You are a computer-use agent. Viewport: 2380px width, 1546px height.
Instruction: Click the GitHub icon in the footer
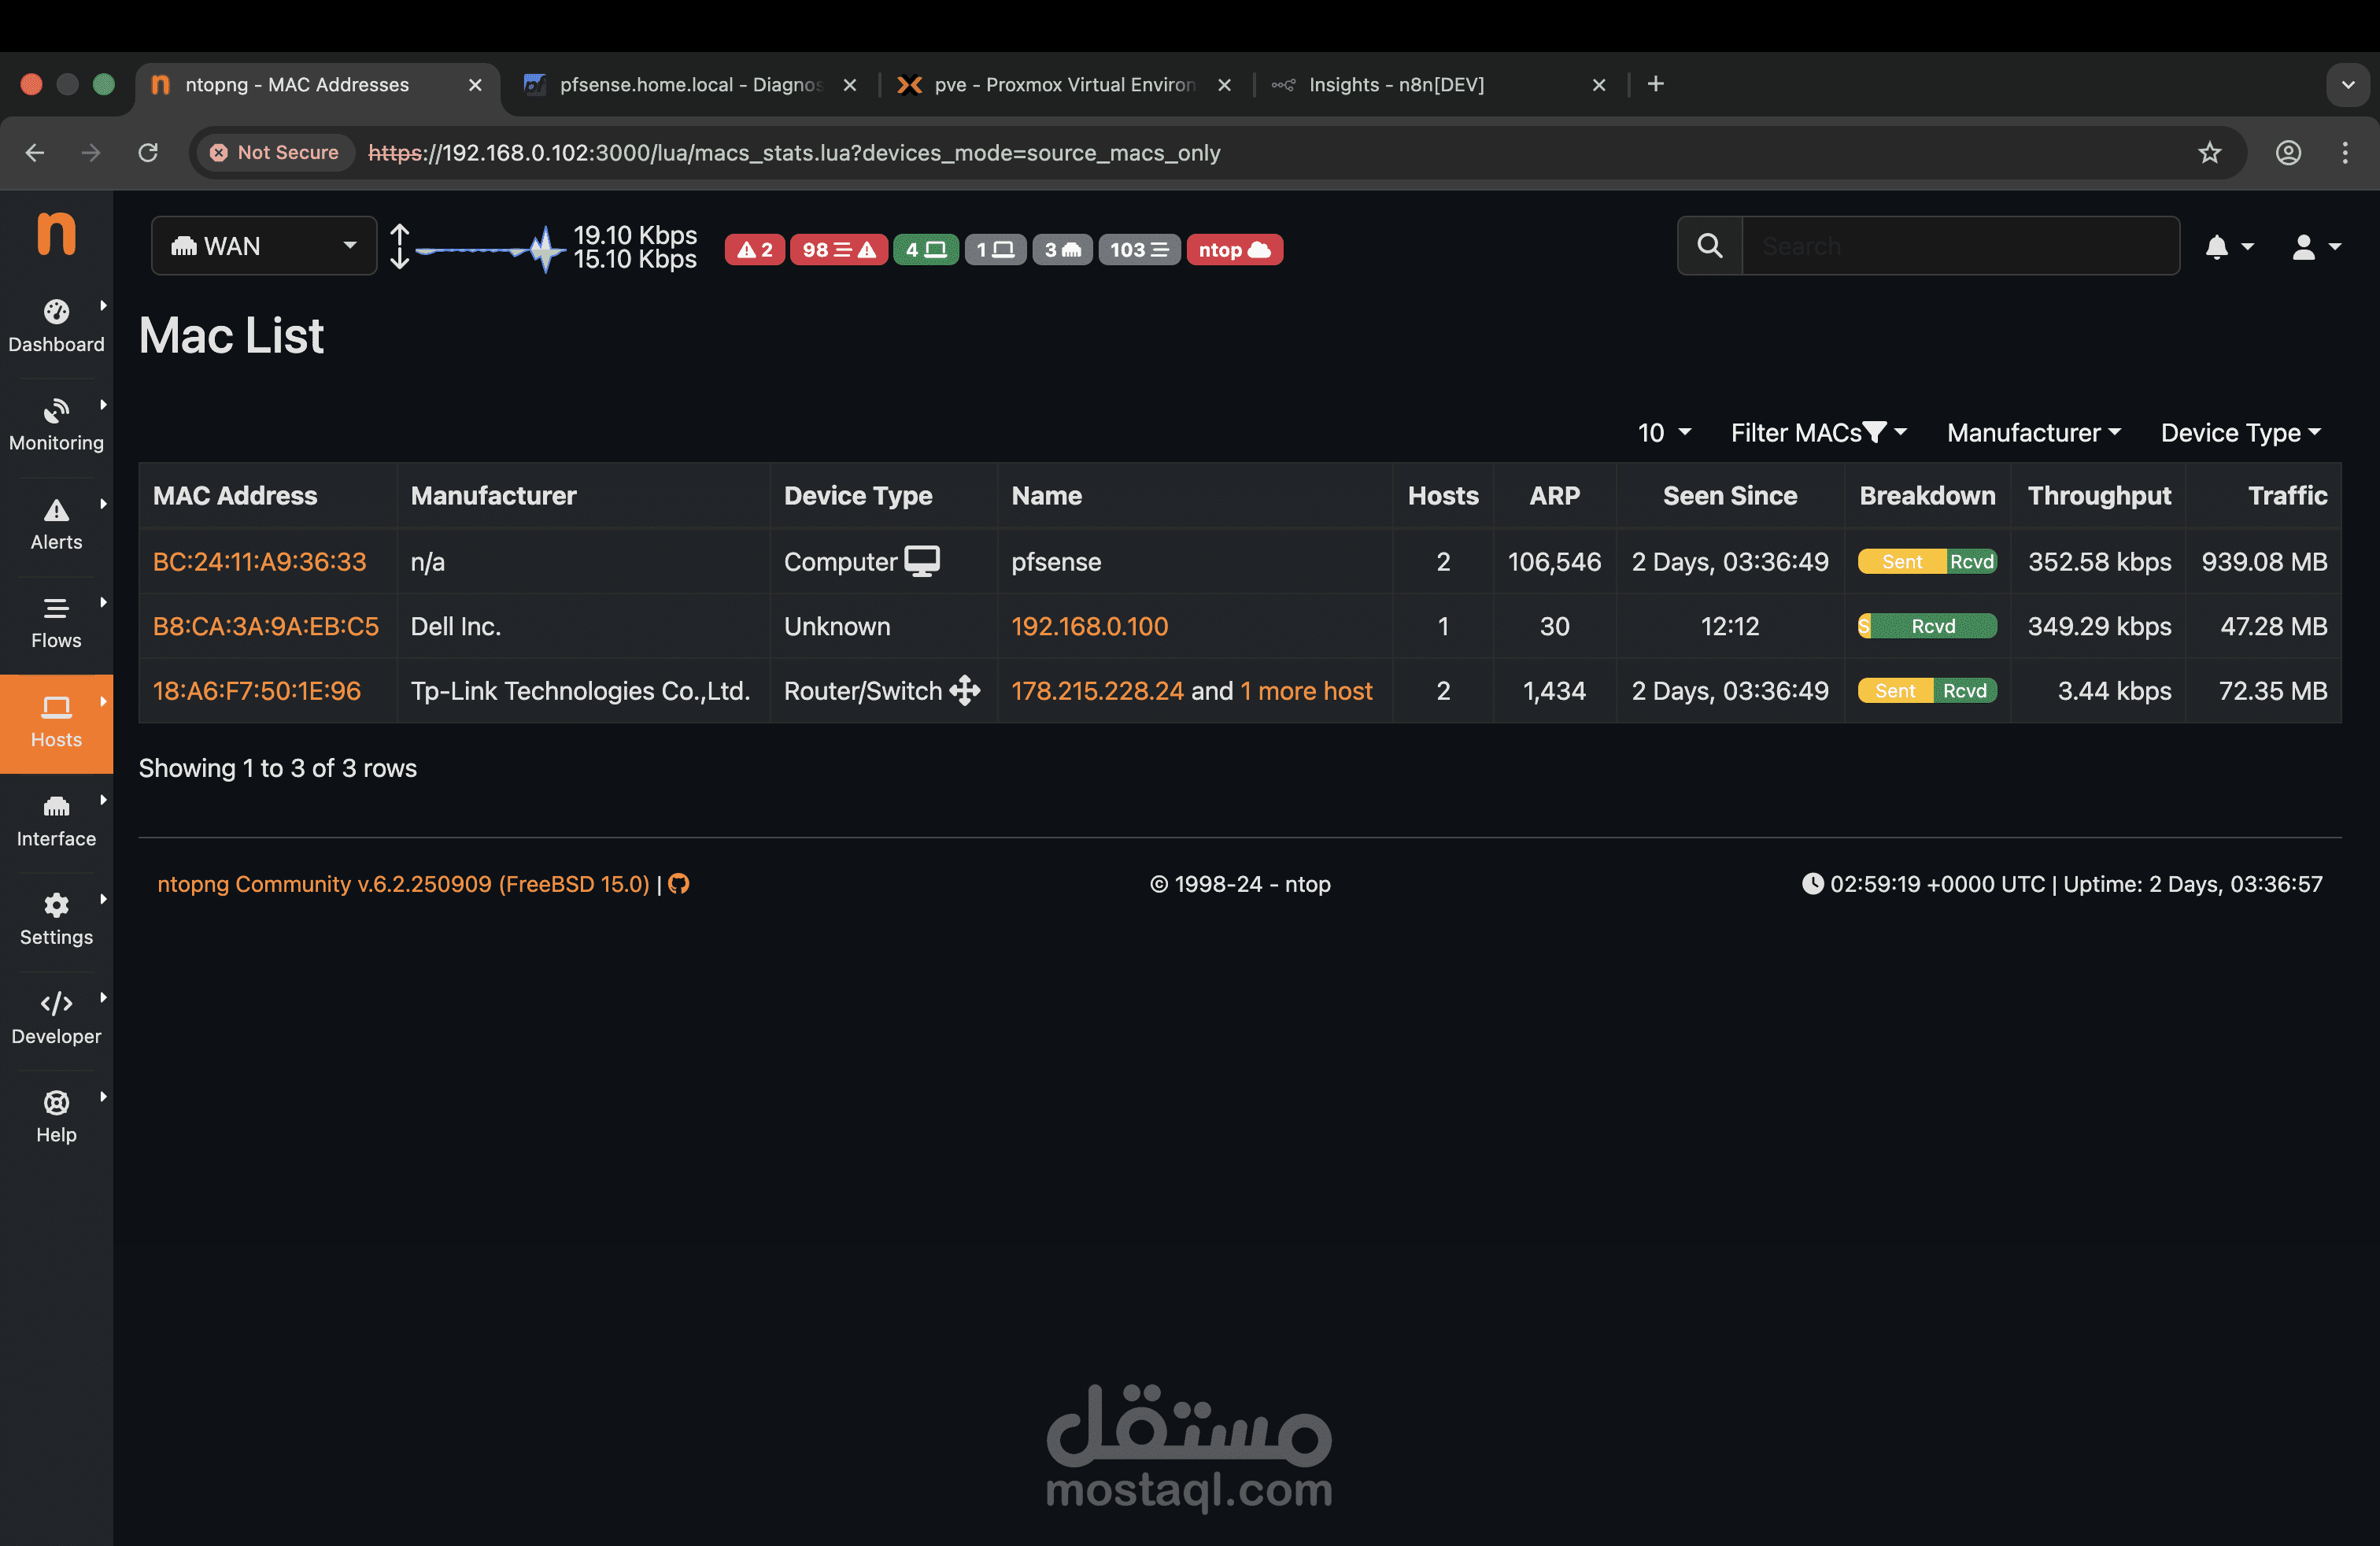pyautogui.click(x=679, y=884)
